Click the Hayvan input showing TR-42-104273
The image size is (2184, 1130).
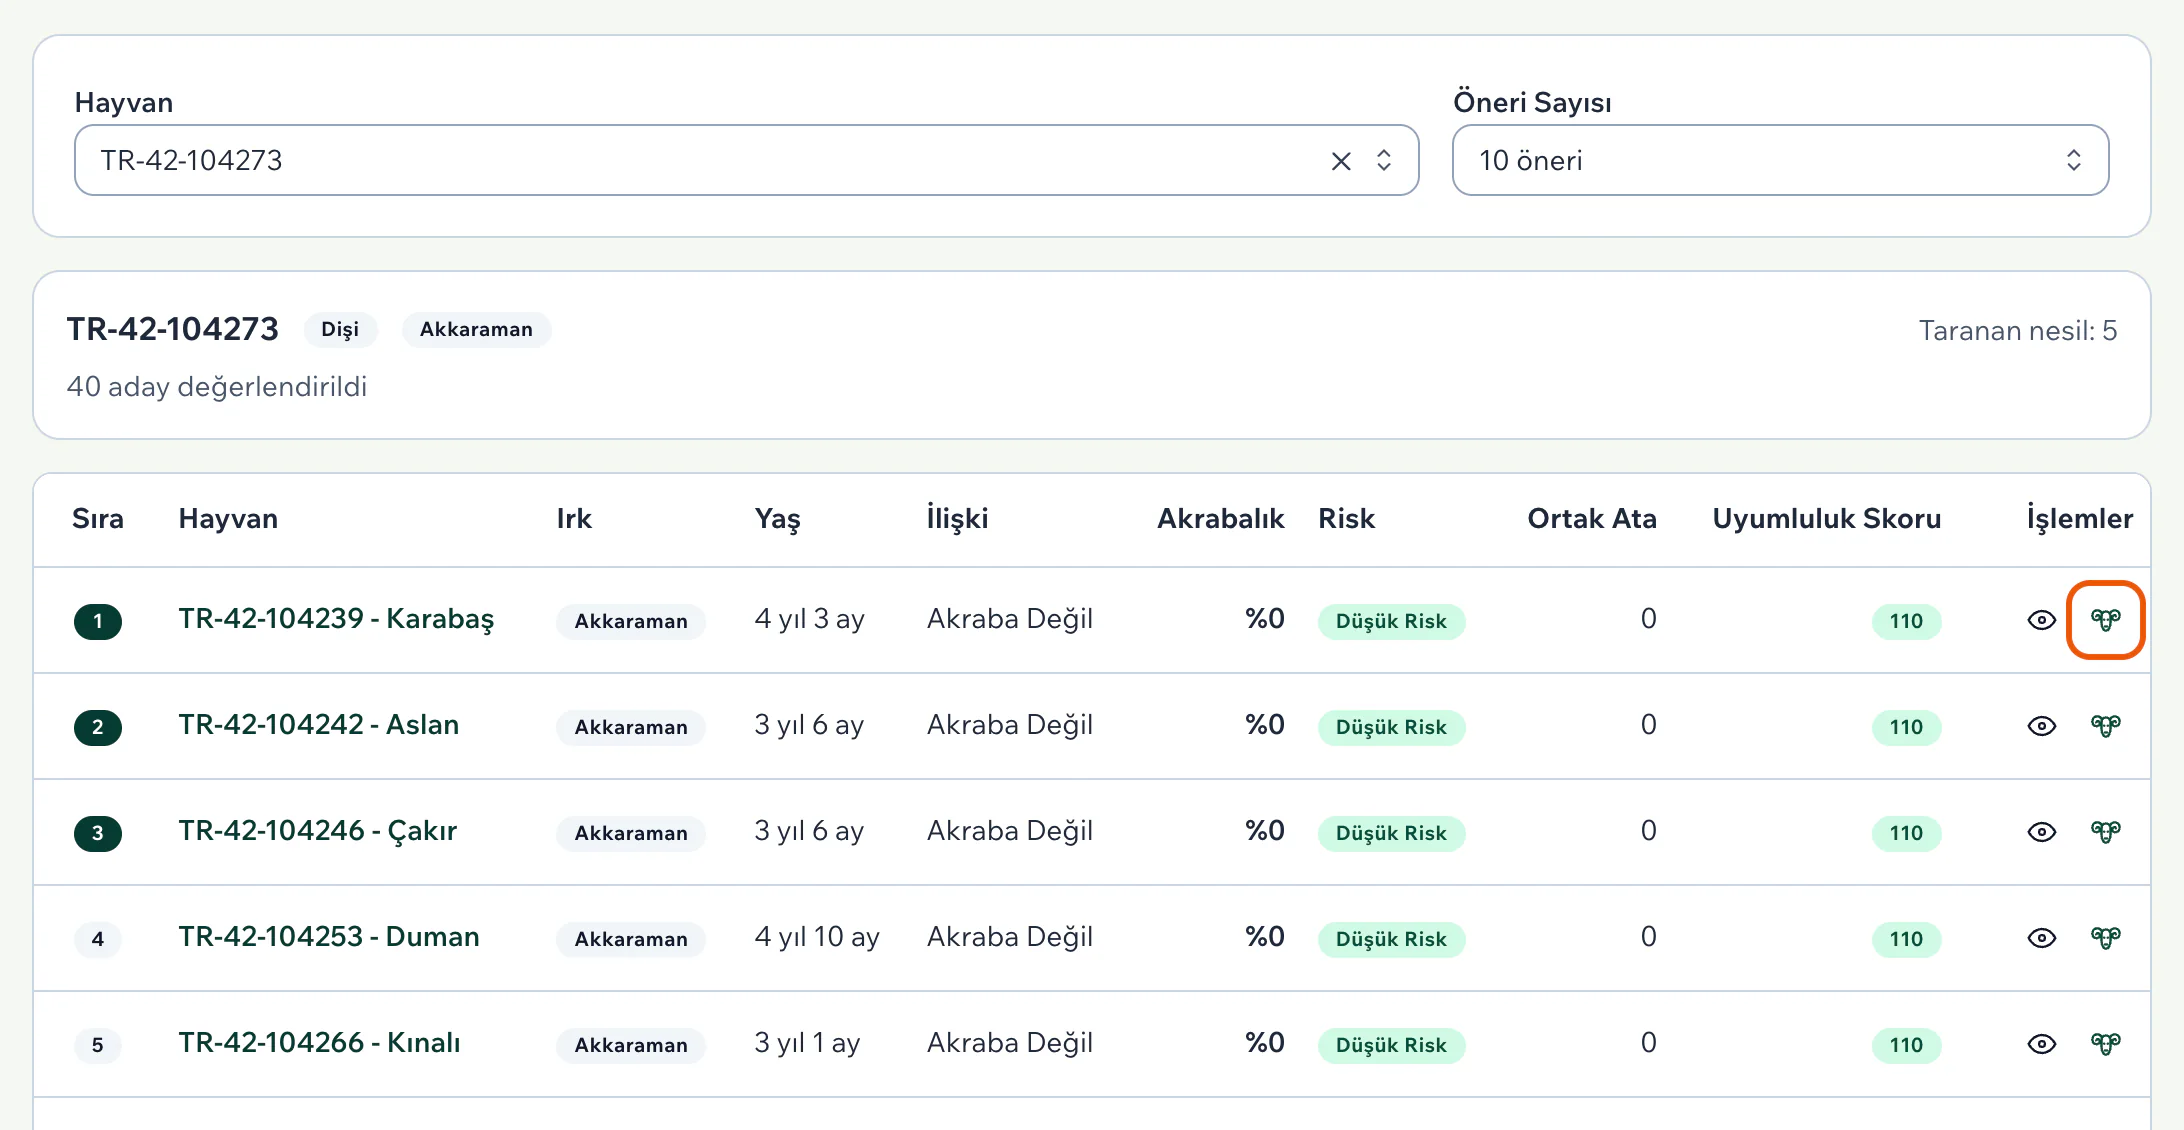coord(746,160)
